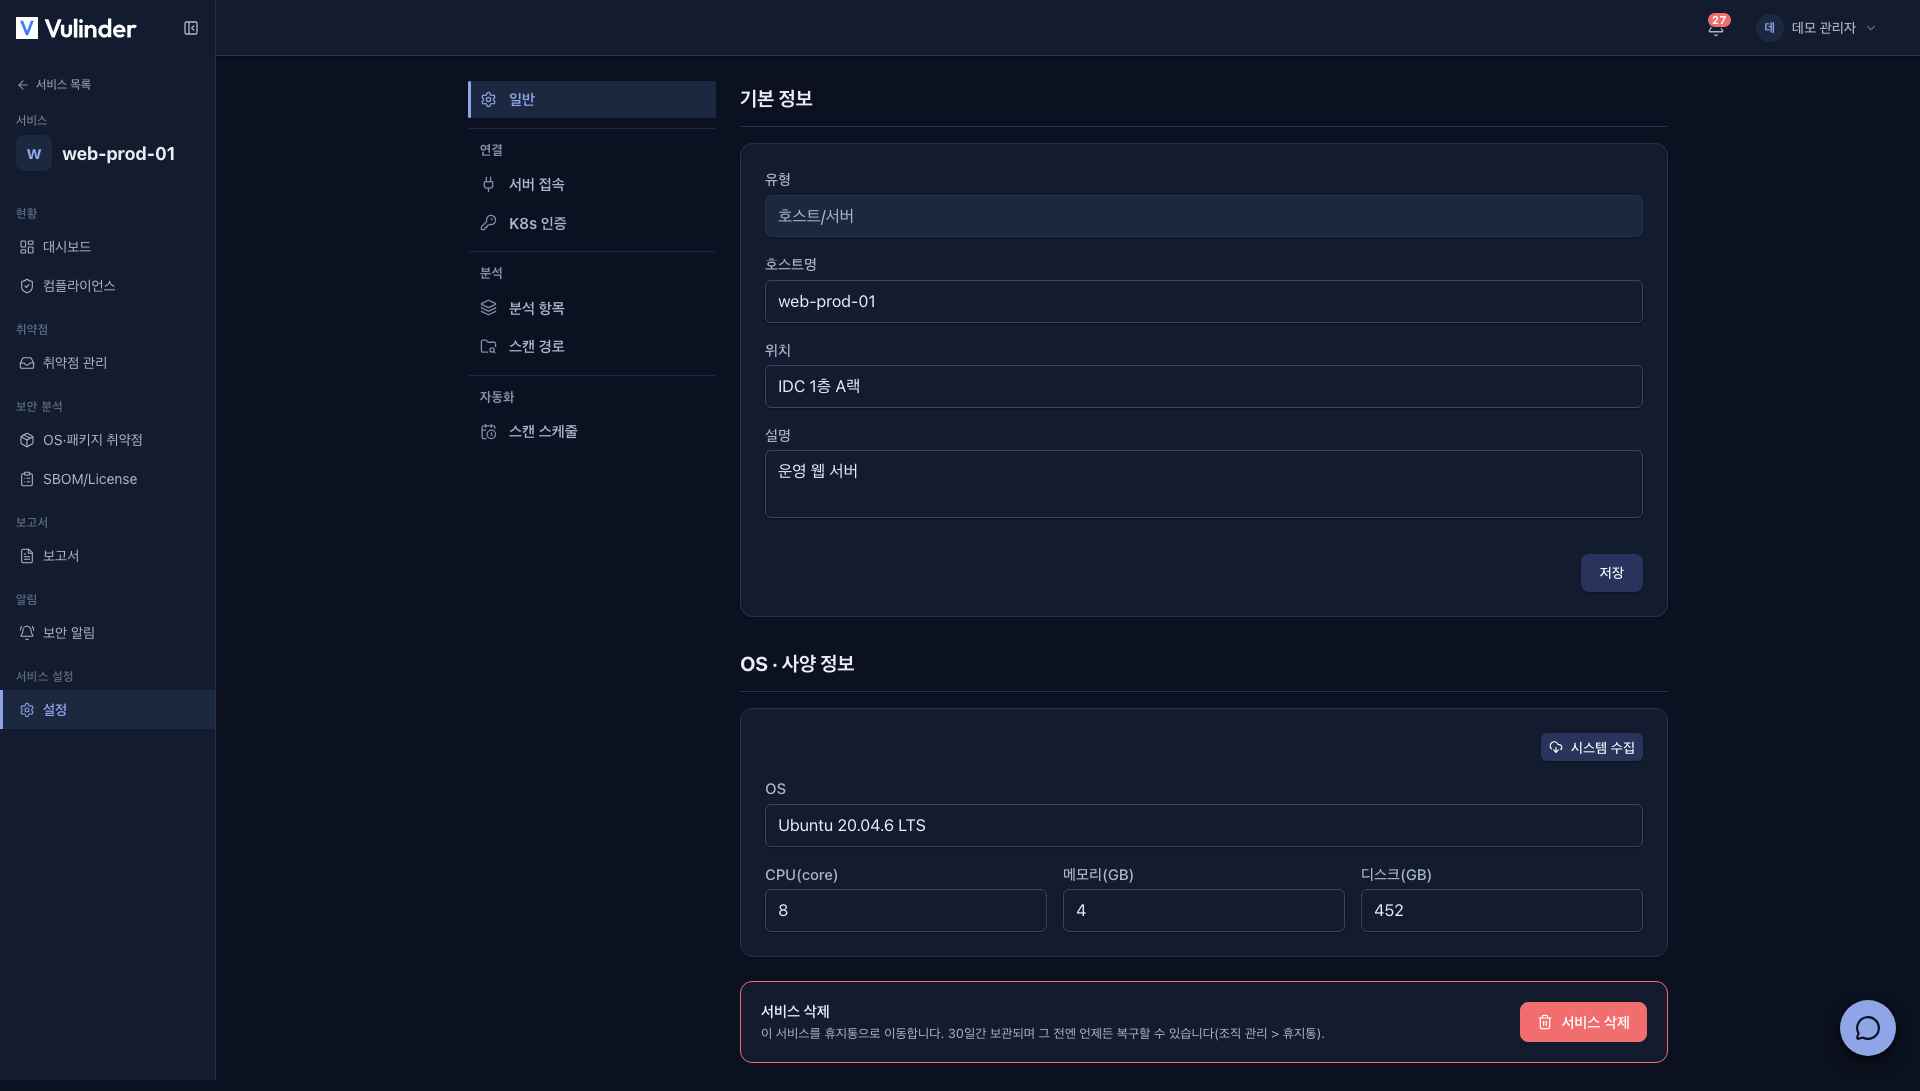Click the 위치 input field
The image size is (1920, 1091).
pos(1203,386)
